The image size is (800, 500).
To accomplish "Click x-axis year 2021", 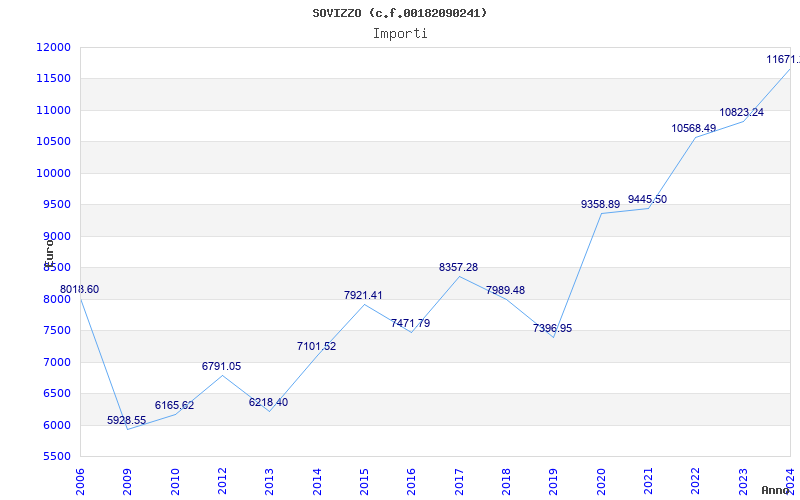I will click(648, 482).
